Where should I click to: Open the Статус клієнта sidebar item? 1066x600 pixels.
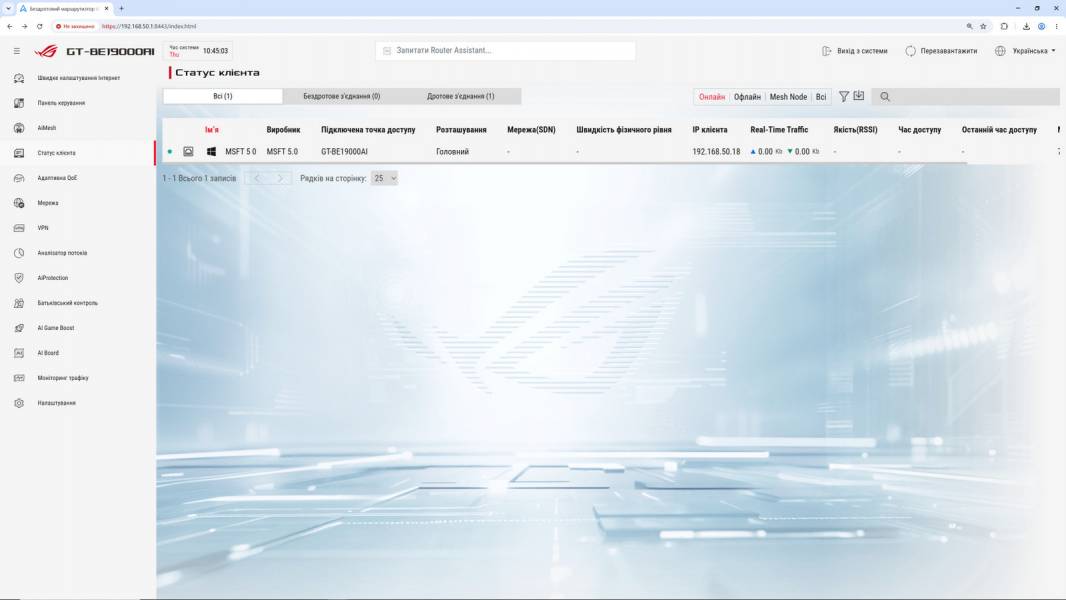78,153
